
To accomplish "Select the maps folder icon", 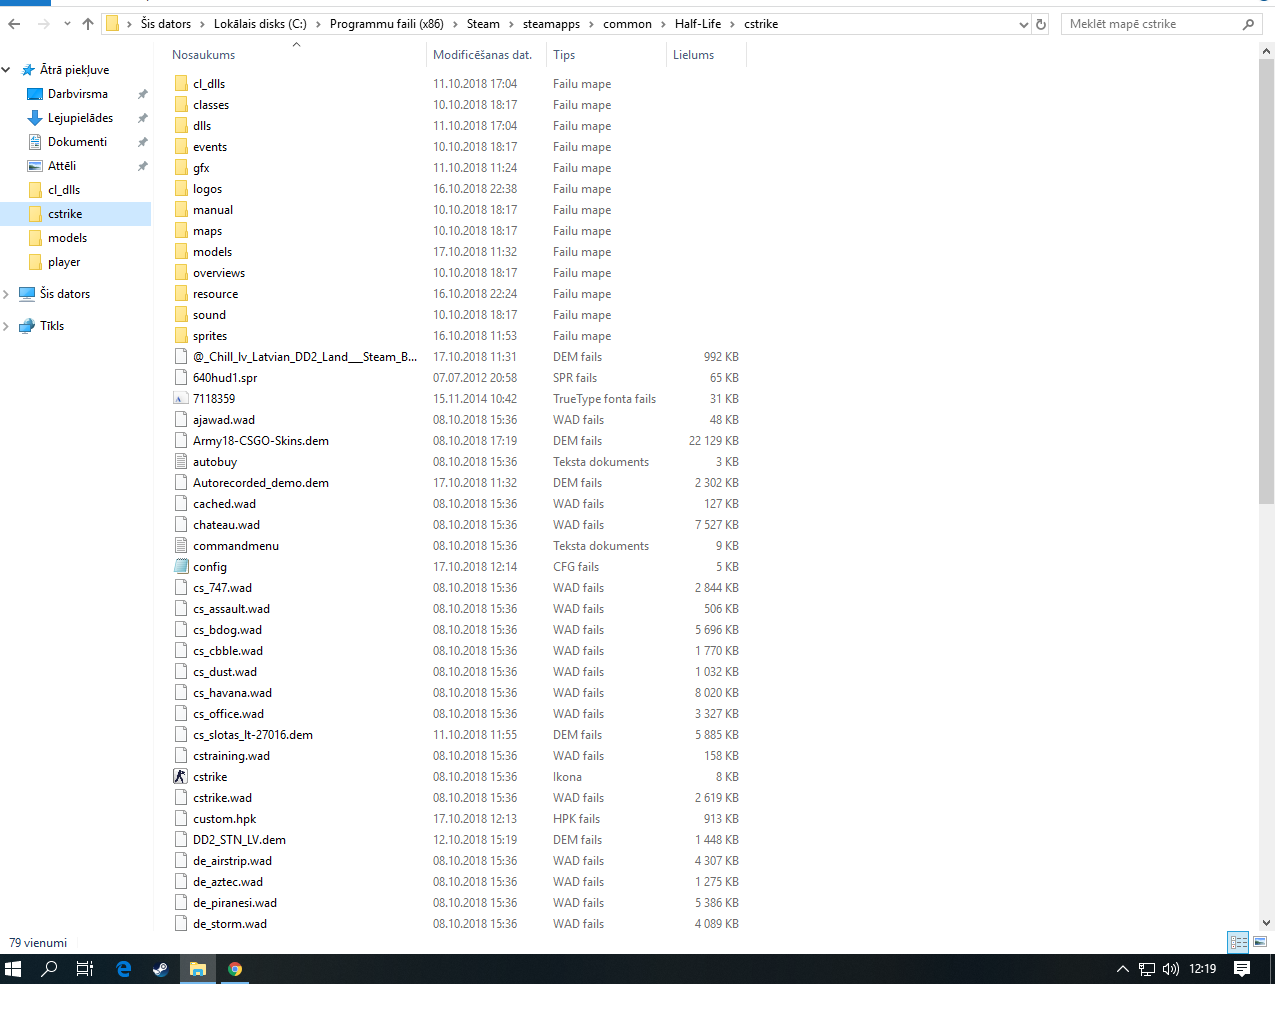I will coord(181,231).
